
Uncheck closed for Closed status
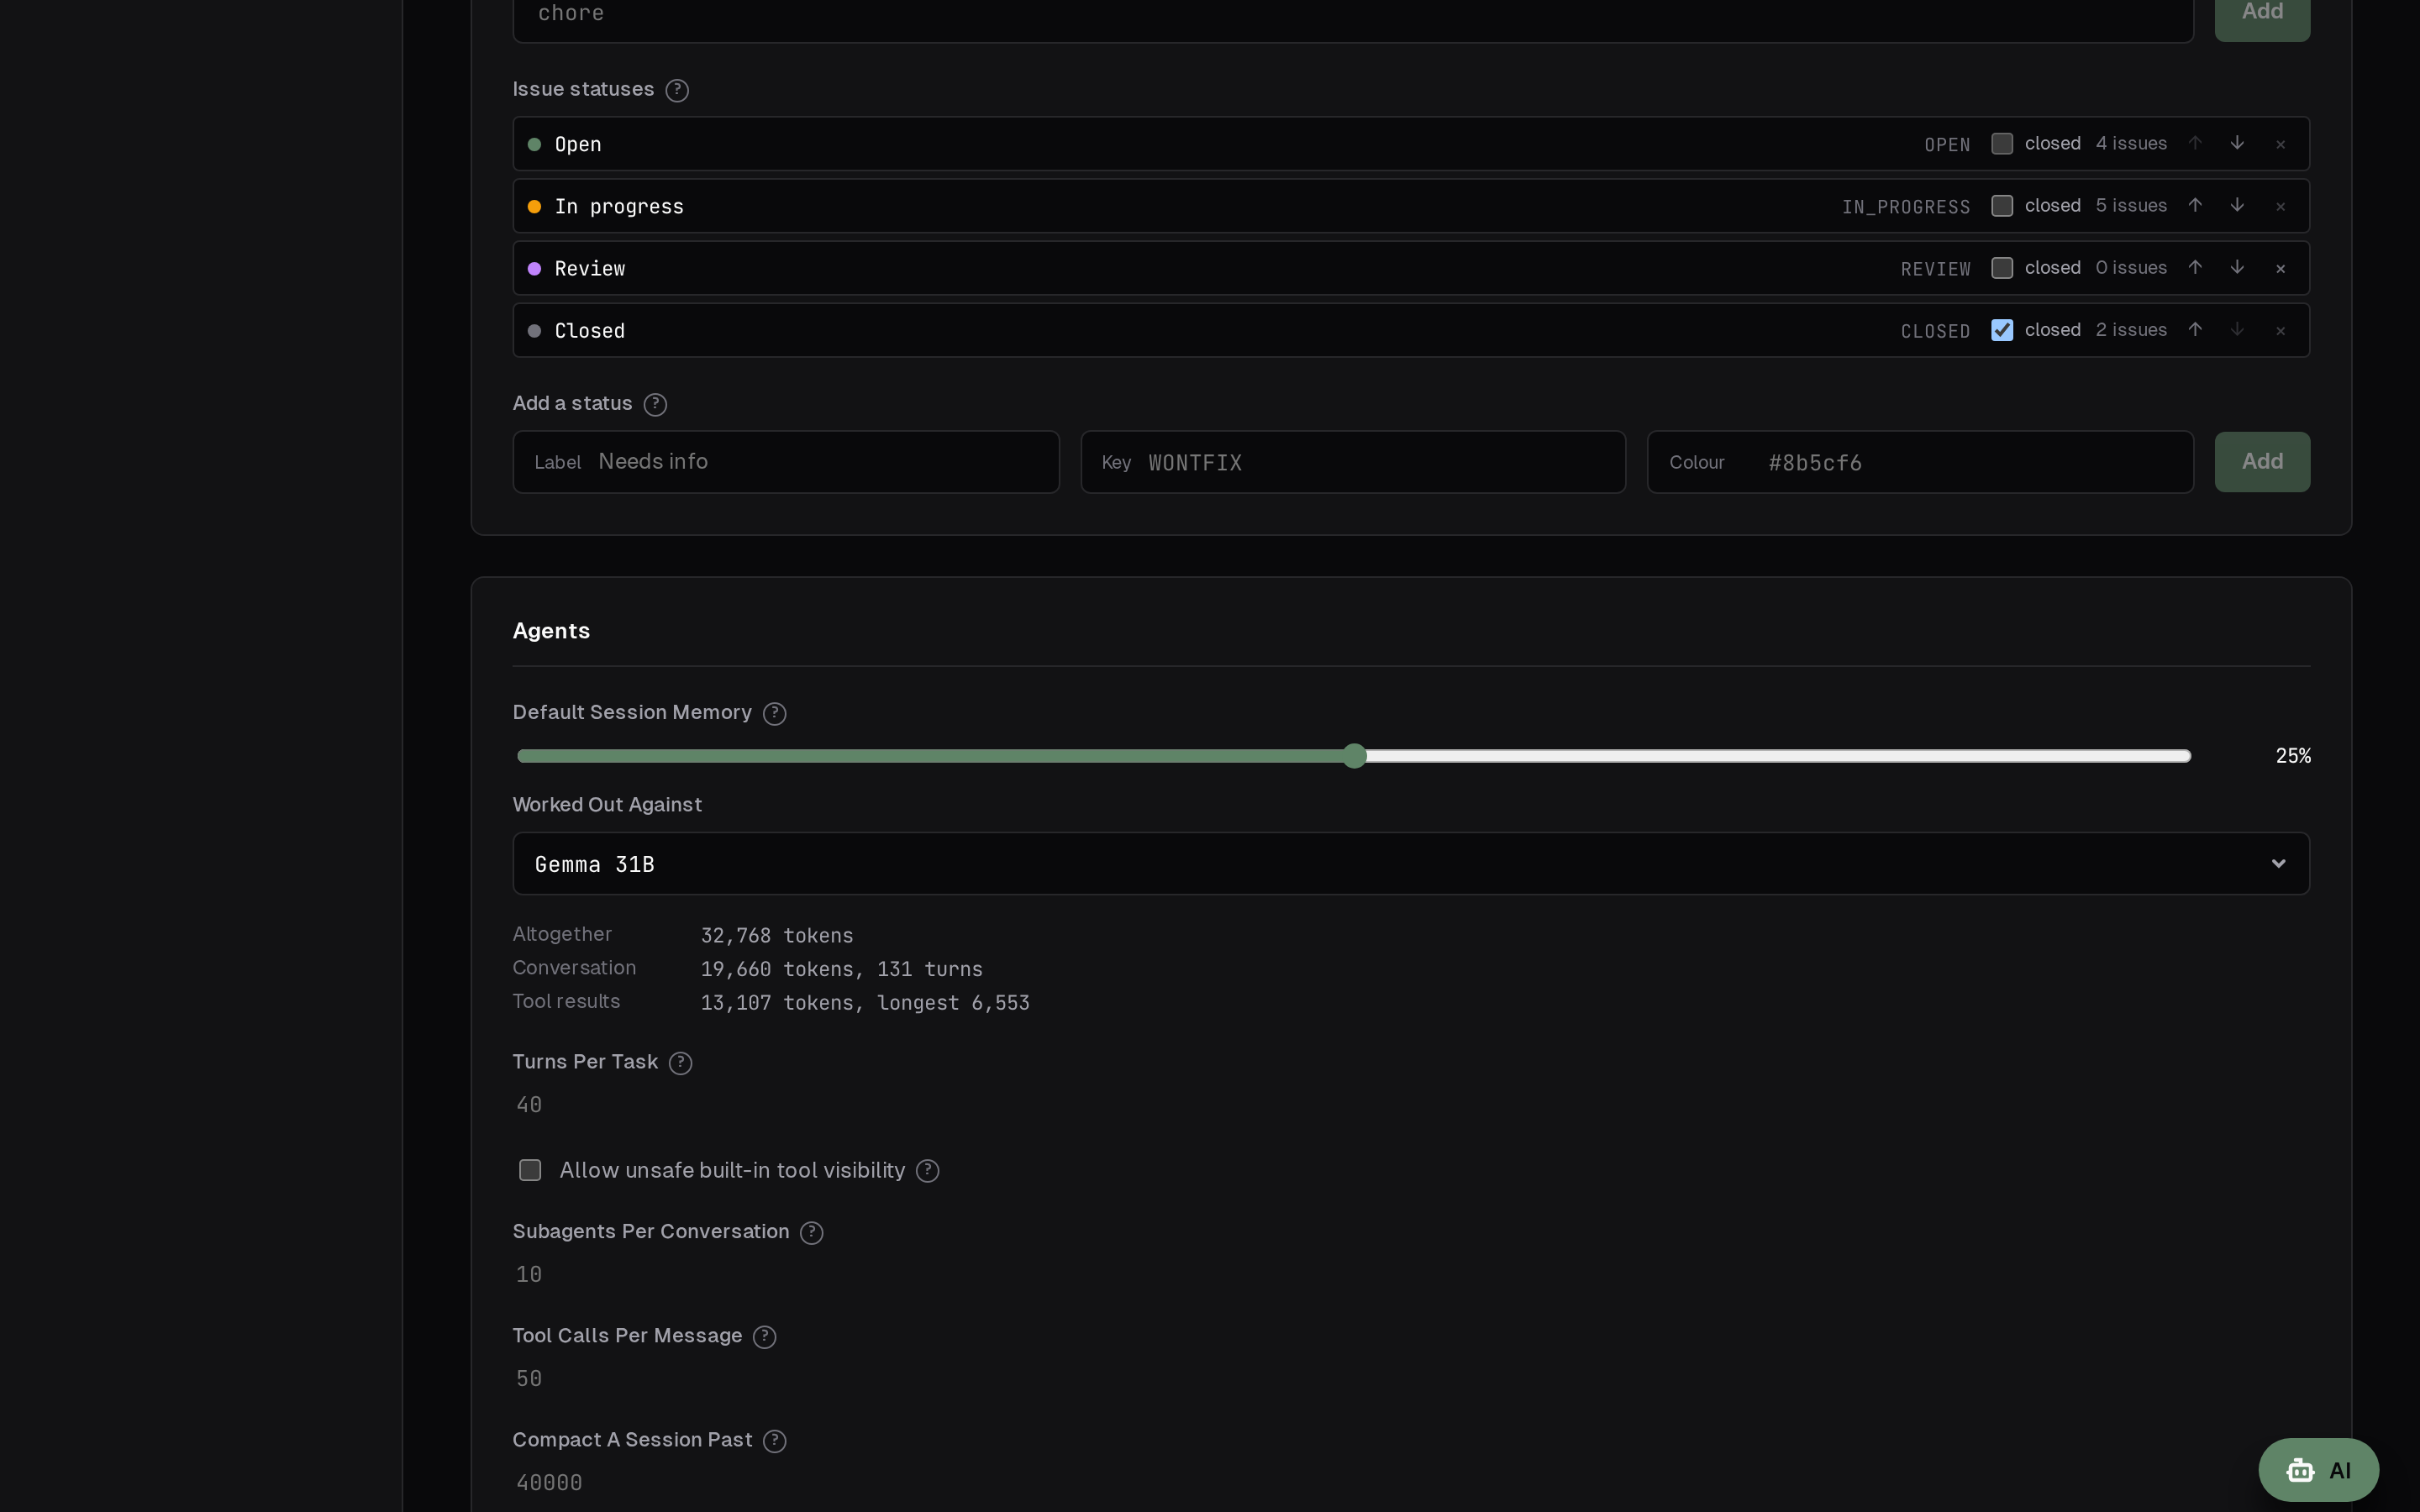click(x=2001, y=329)
